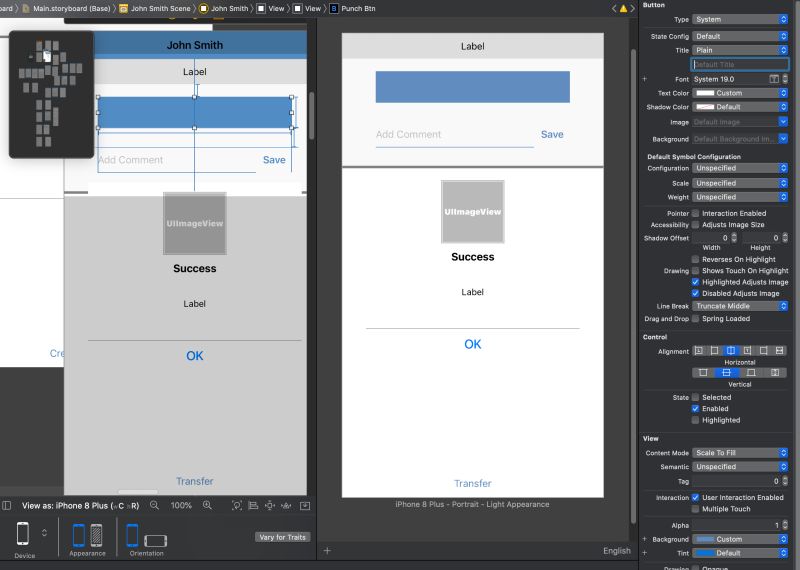Go to next issue arrow
The image size is (800, 570).
[633, 8]
